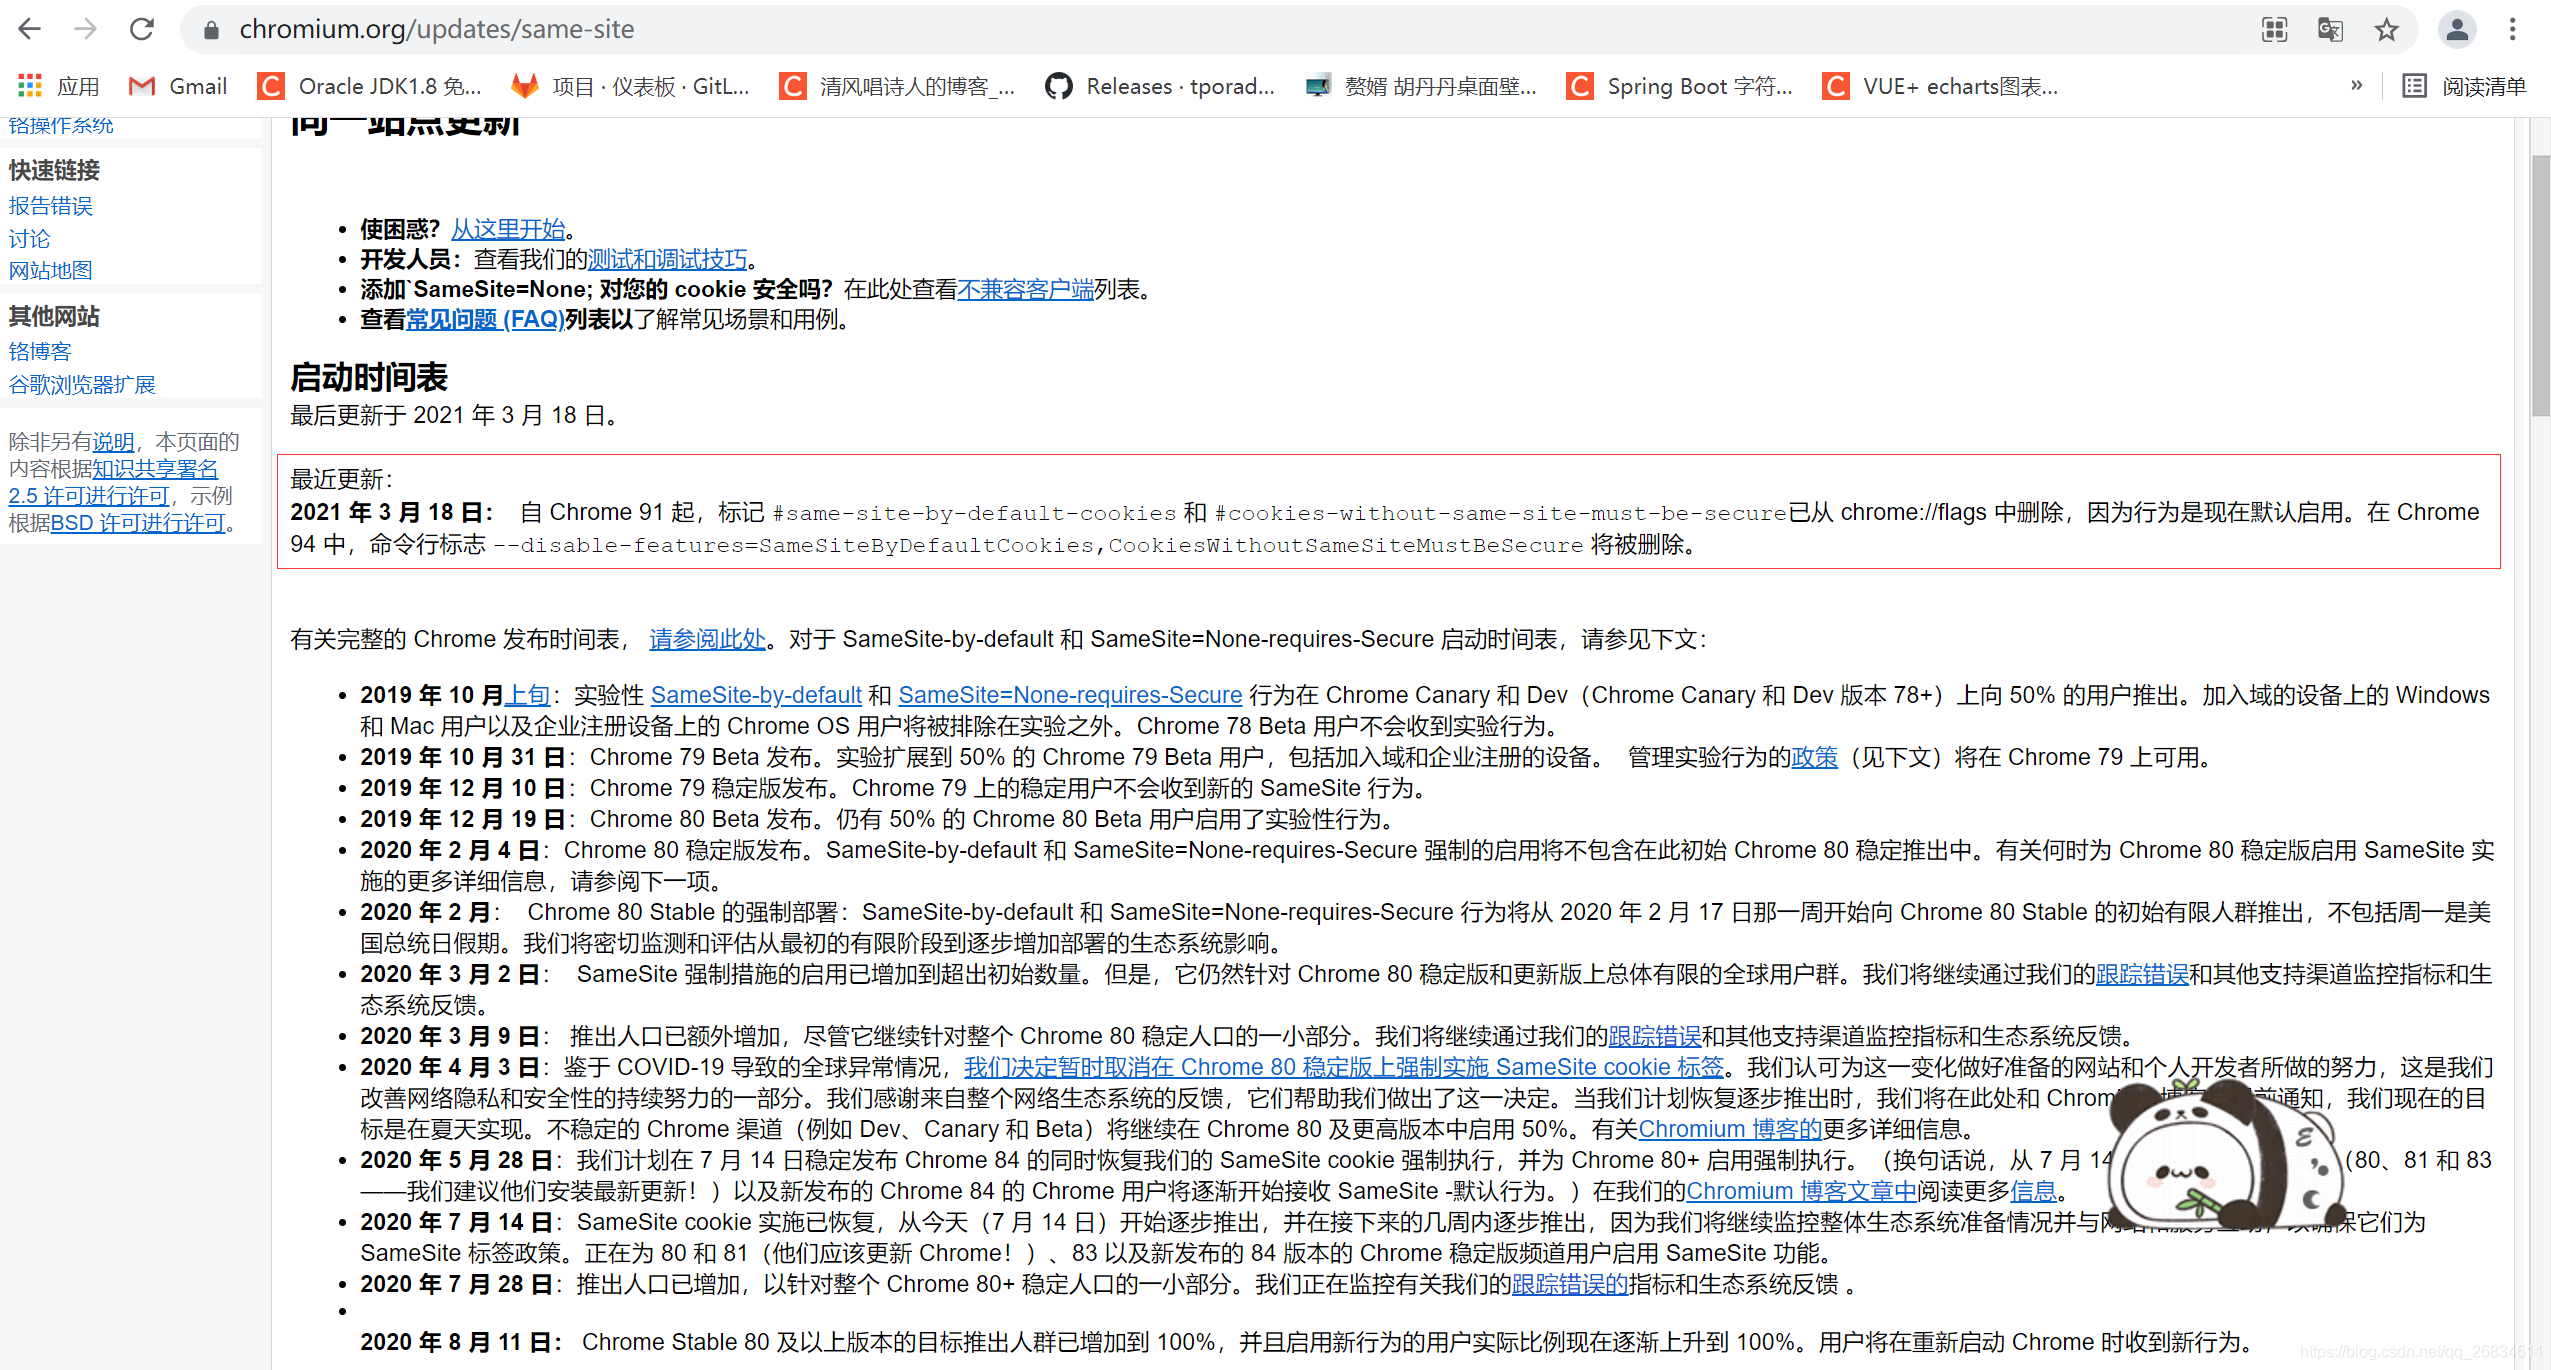Open the translate page icon

pyautogui.click(x=2329, y=30)
